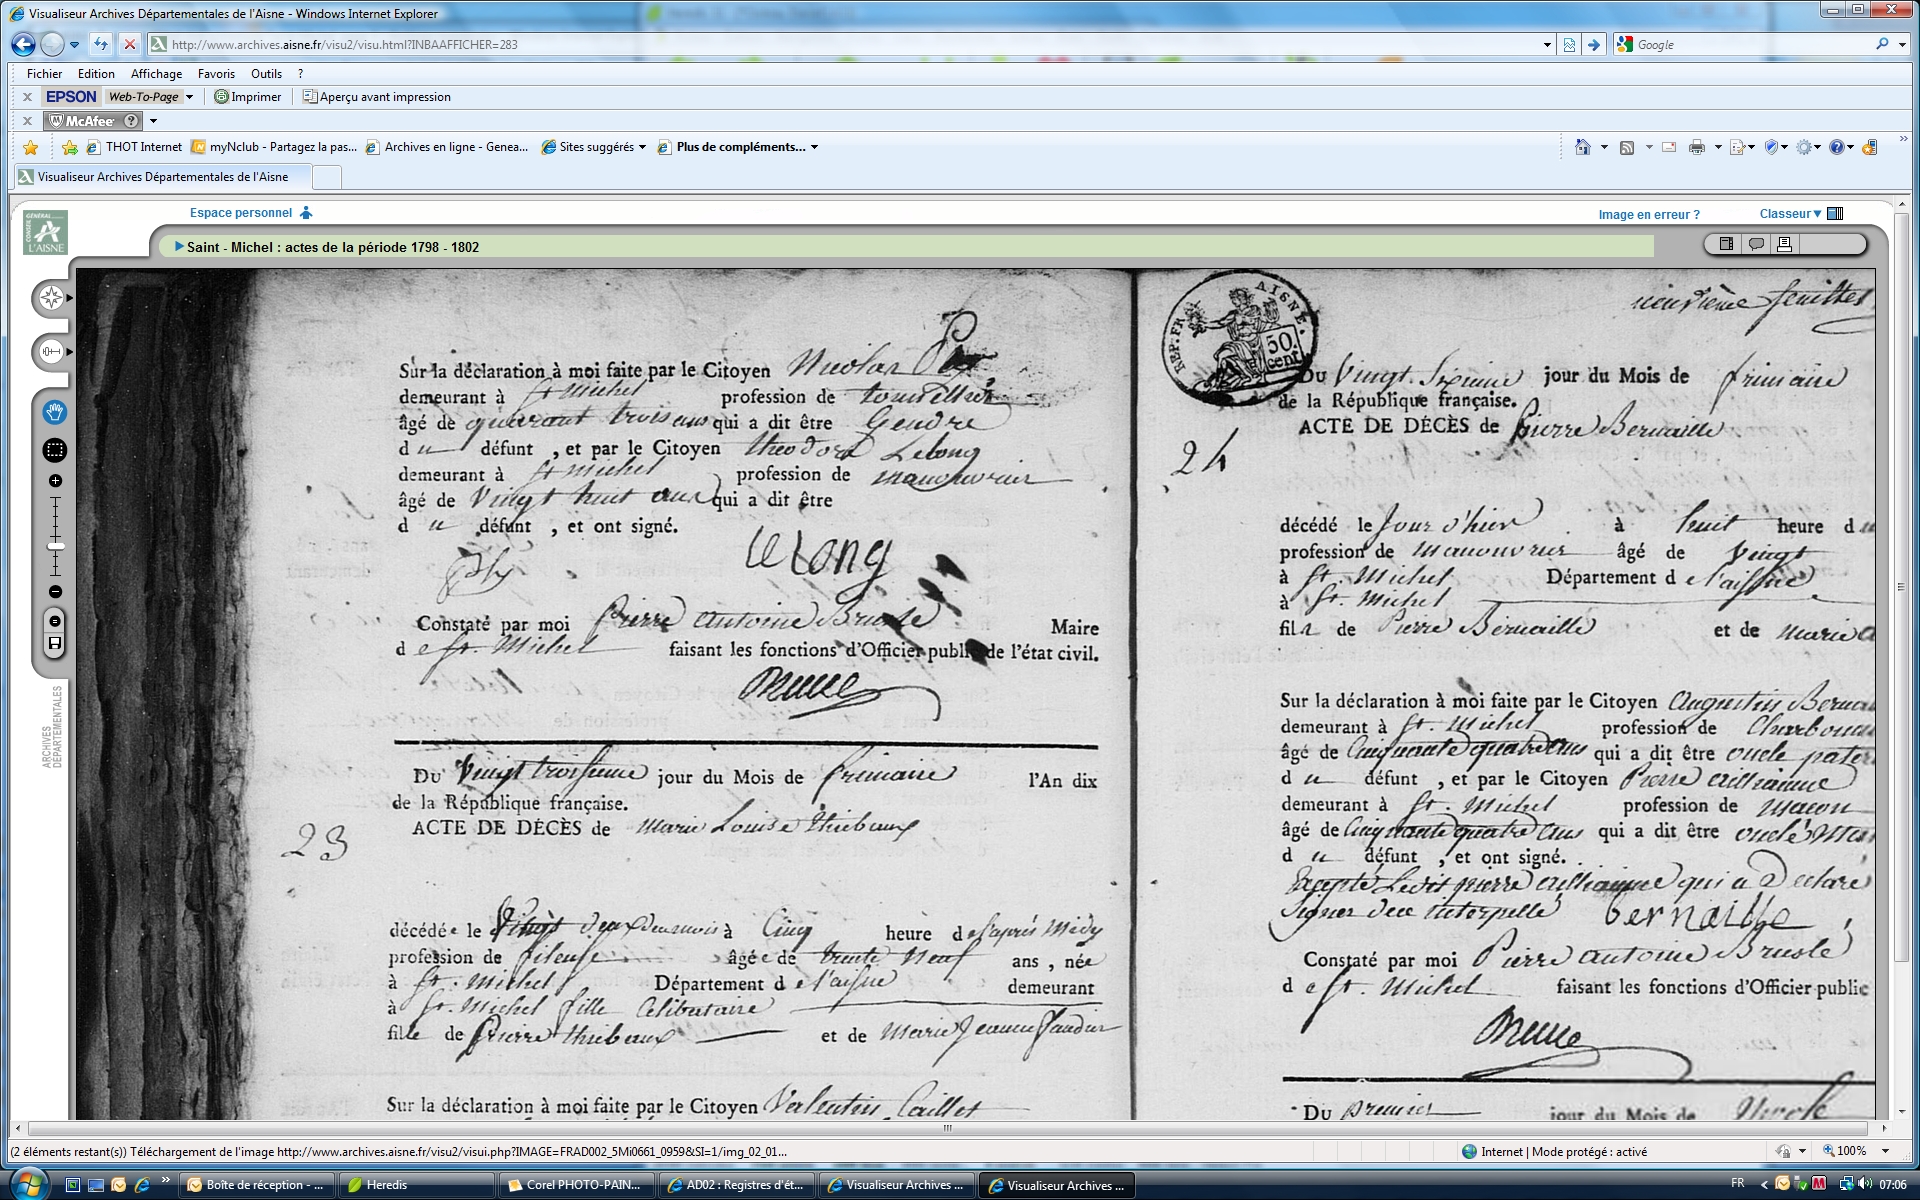The image size is (1920, 1200).
Task: Open the compass navigation panel
Action: point(51,298)
